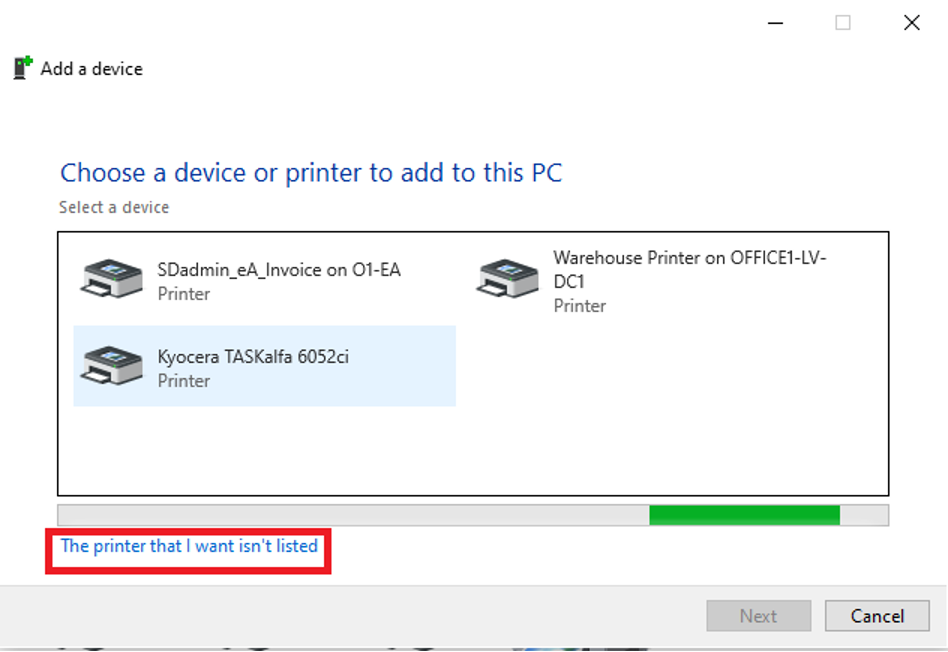Cancel the Add a device wizard

(x=877, y=616)
